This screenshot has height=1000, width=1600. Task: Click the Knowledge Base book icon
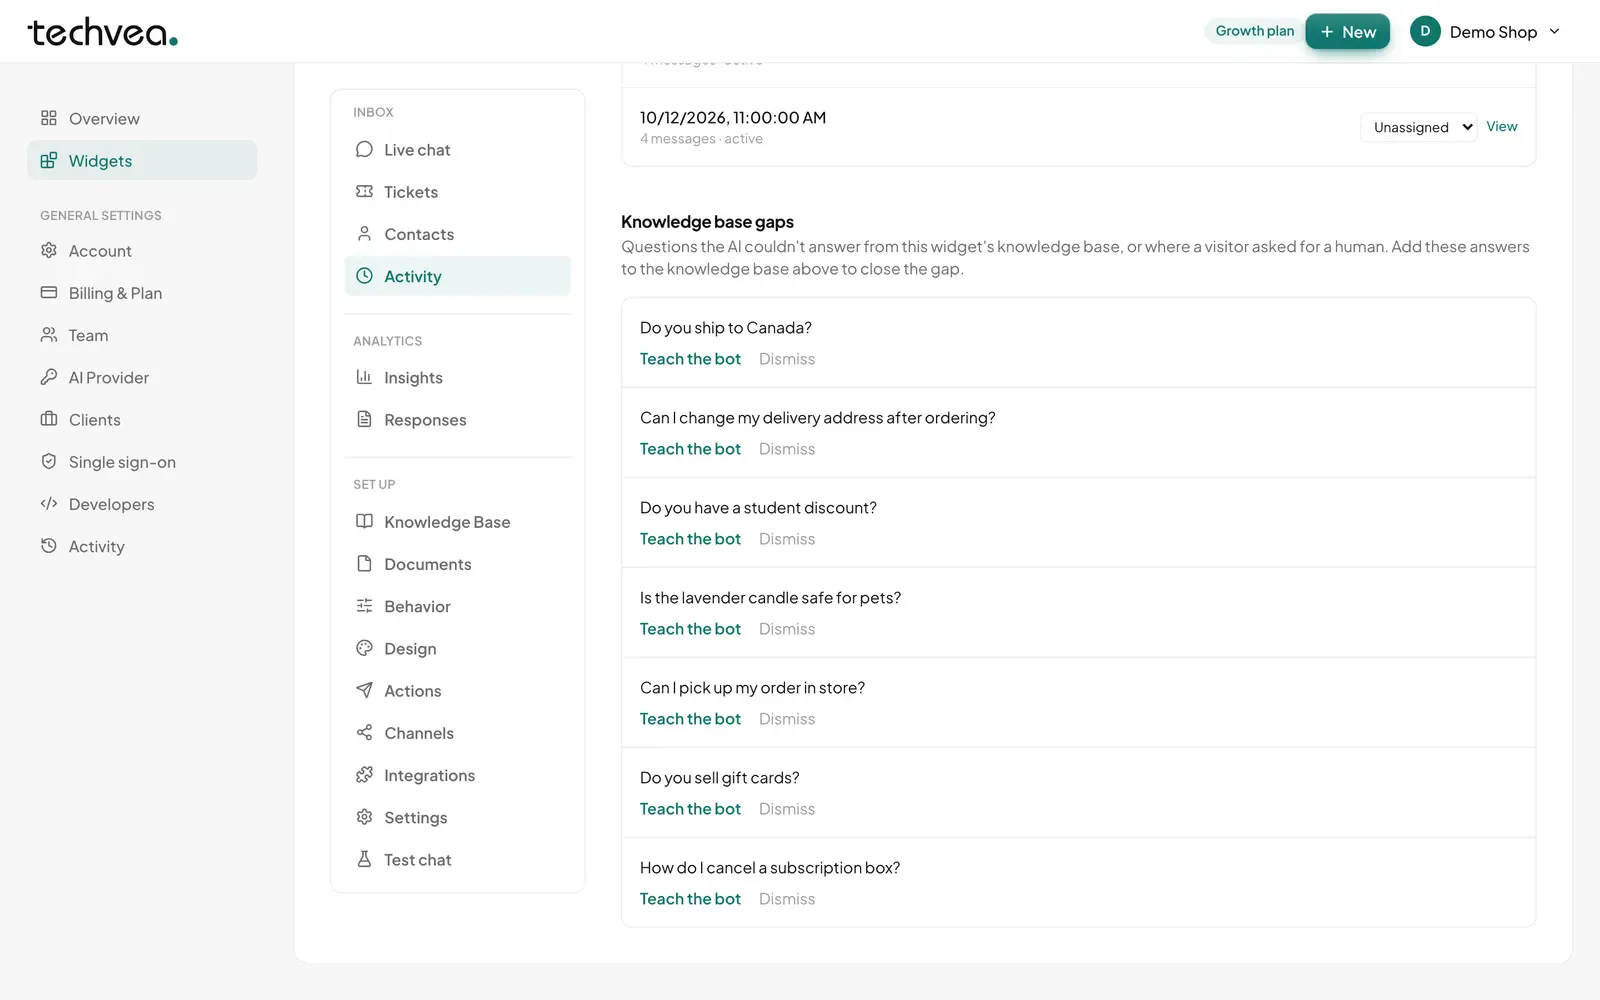coord(364,521)
